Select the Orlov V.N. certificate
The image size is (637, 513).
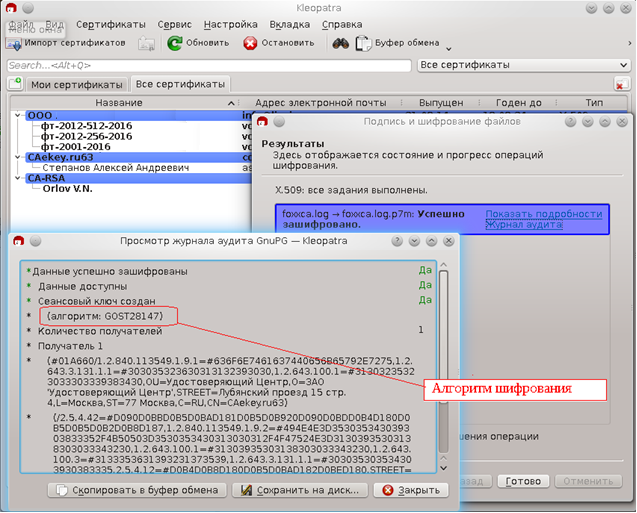click(67, 188)
